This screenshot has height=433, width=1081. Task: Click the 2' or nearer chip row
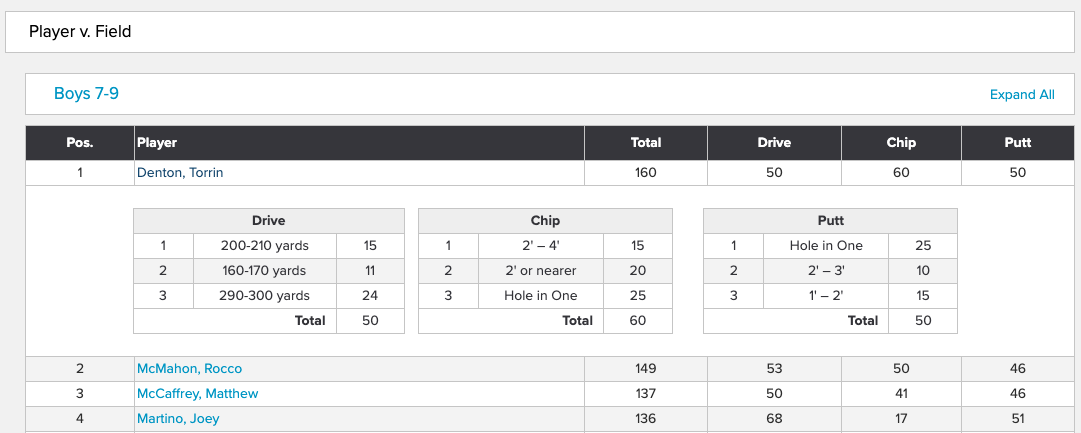pyautogui.click(x=545, y=271)
